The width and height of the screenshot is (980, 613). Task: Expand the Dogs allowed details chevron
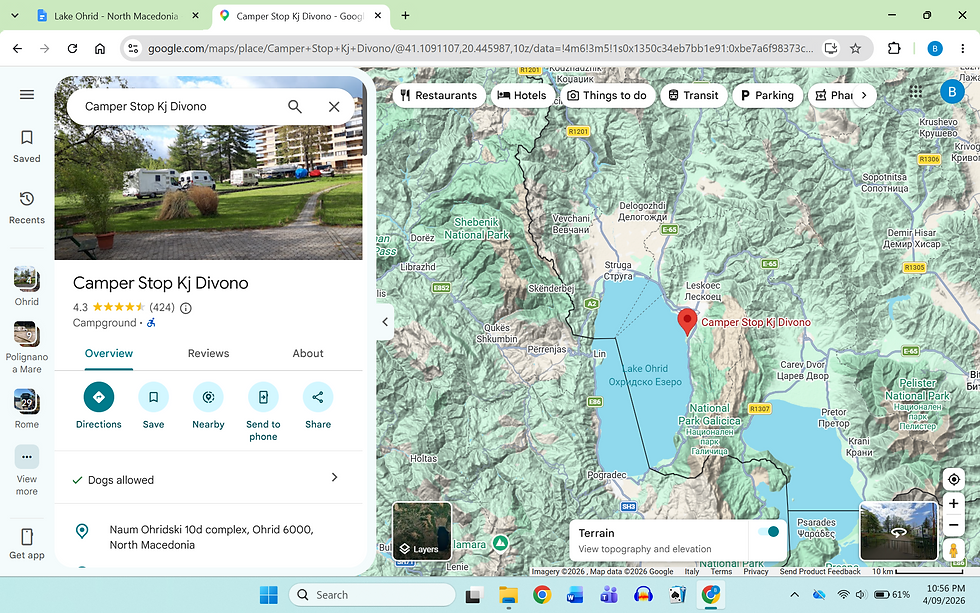click(334, 477)
